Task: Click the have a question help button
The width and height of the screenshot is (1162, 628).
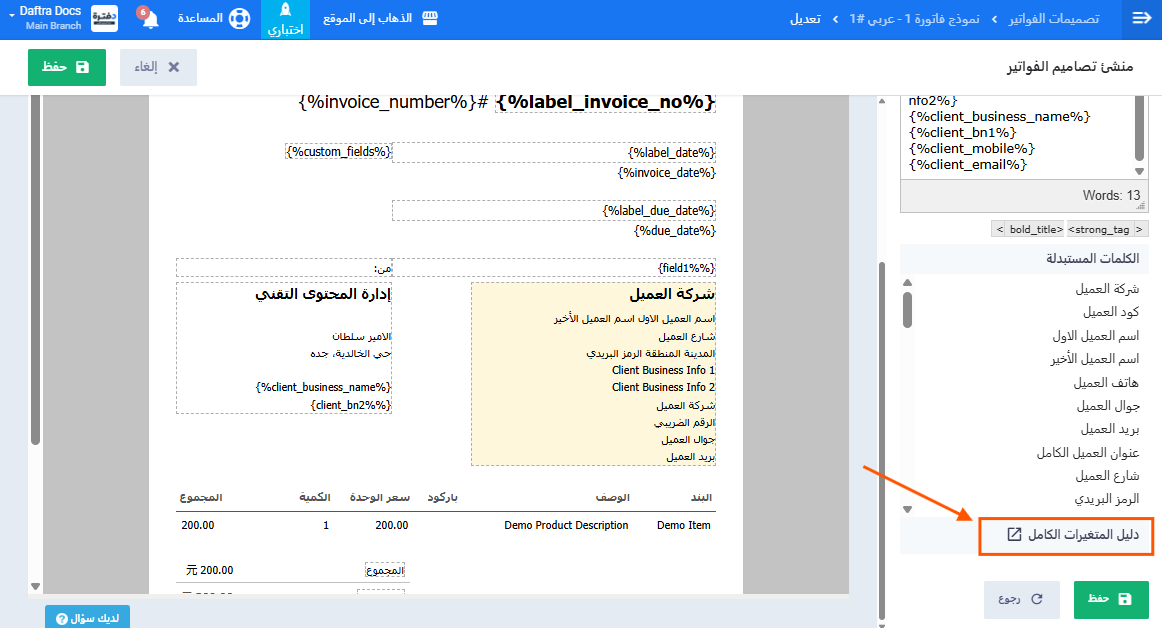Action: [88, 618]
